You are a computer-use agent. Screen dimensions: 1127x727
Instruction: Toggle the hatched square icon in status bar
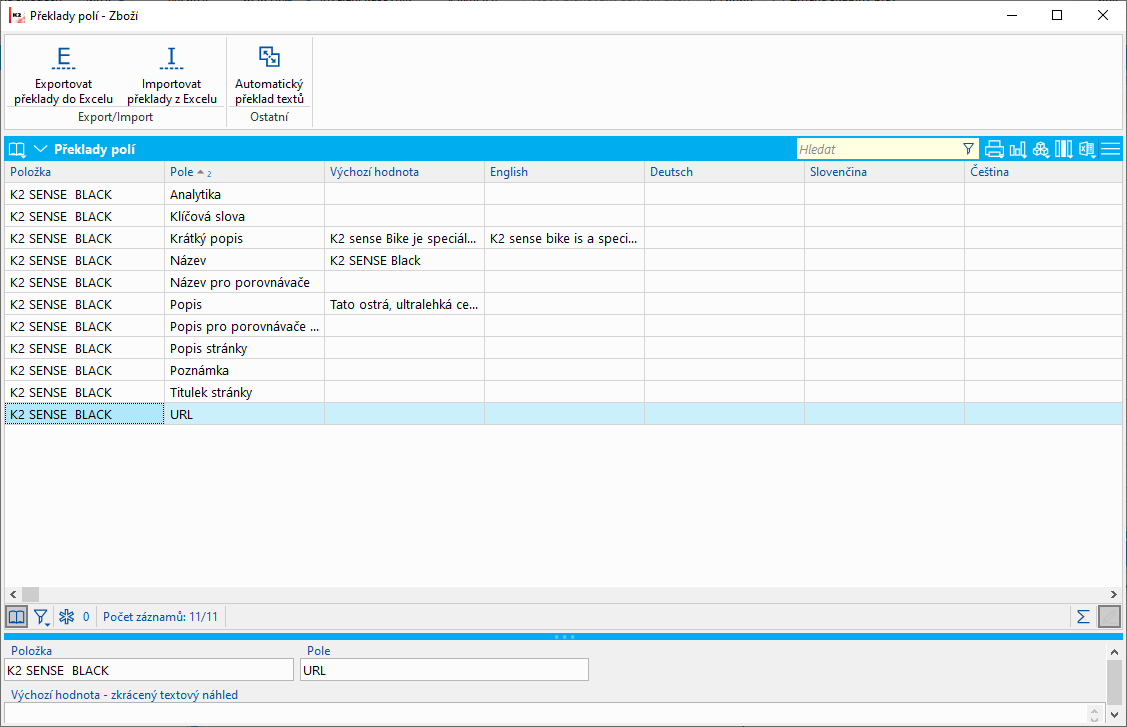point(1110,616)
